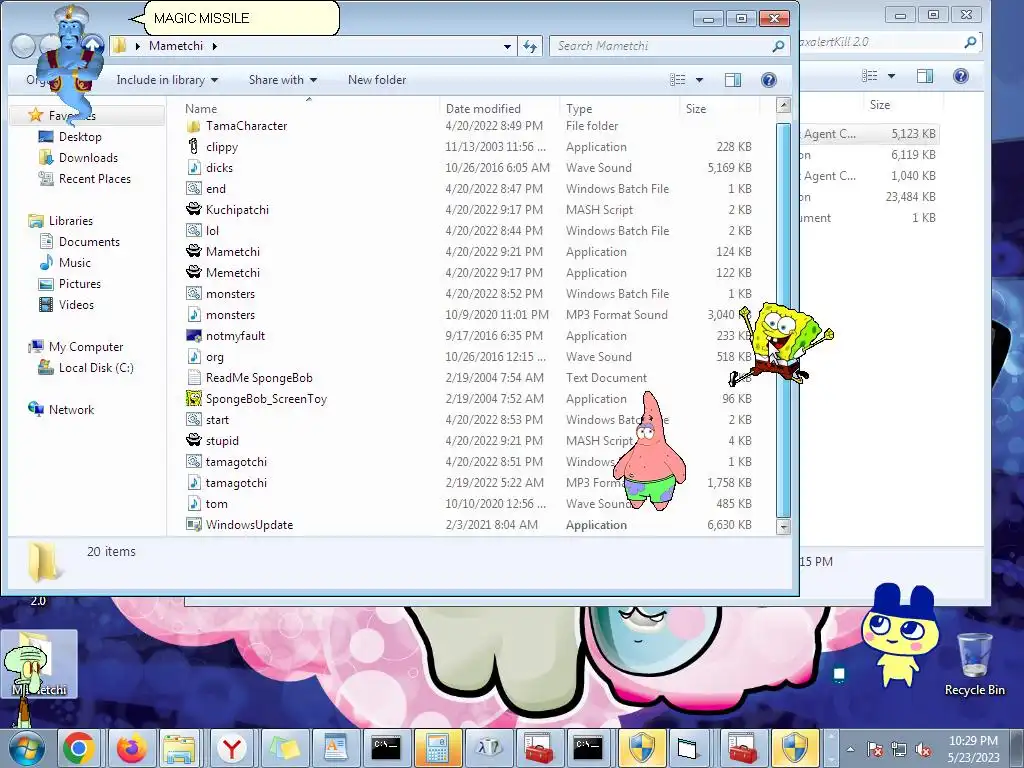The width and height of the screenshot is (1024, 768).
Task: Click the Search Mametchi field
Action: tap(667, 46)
